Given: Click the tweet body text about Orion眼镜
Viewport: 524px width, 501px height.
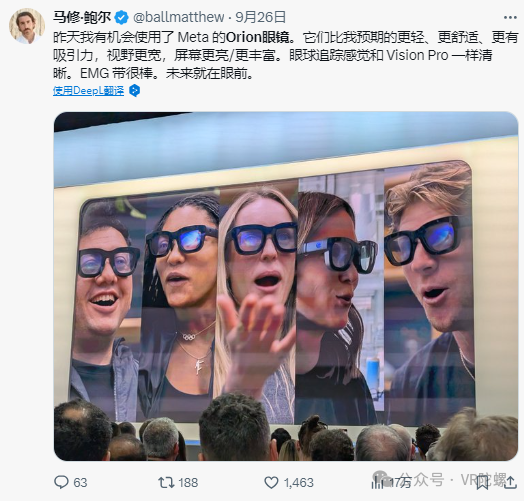Looking at the screenshot, I should 286,55.
